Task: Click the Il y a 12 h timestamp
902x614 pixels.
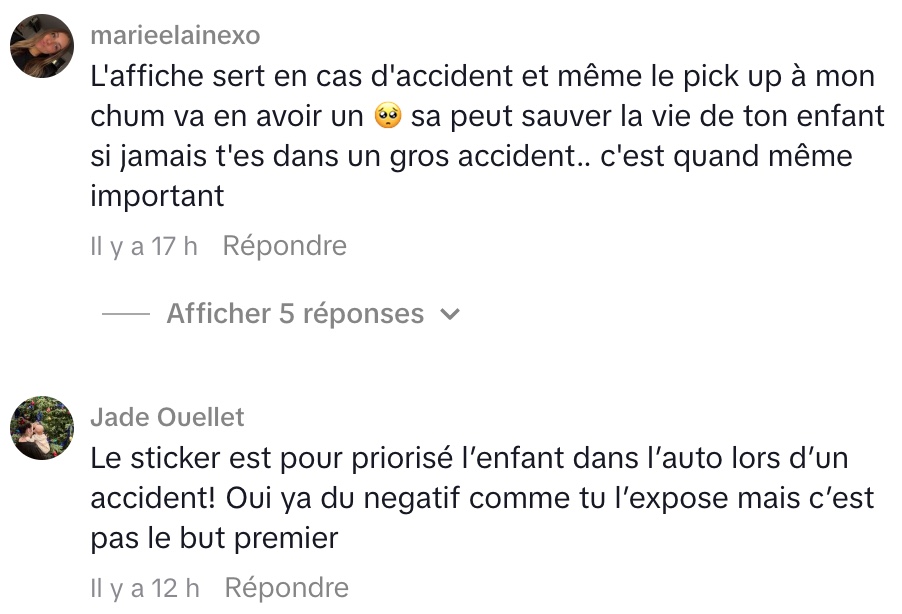Action: pos(145,588)
